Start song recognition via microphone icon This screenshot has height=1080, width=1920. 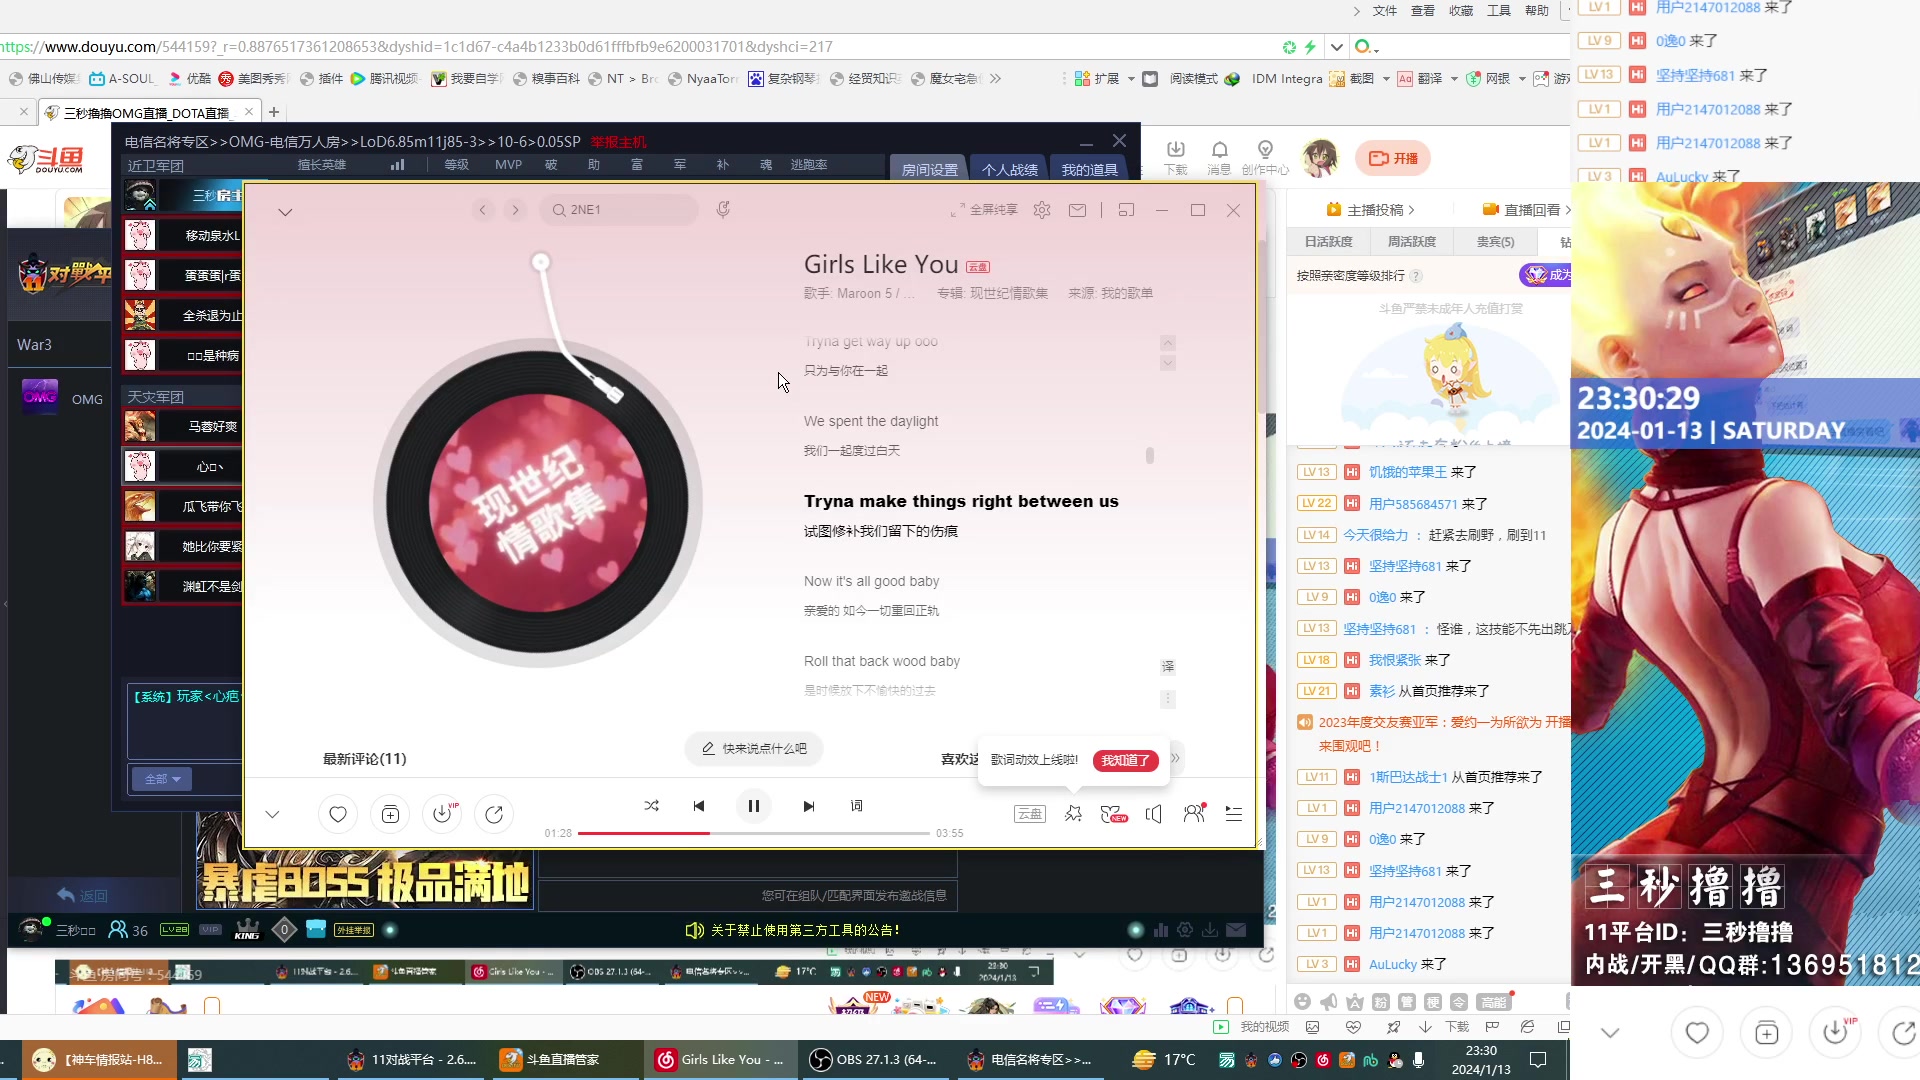point(723,209)
